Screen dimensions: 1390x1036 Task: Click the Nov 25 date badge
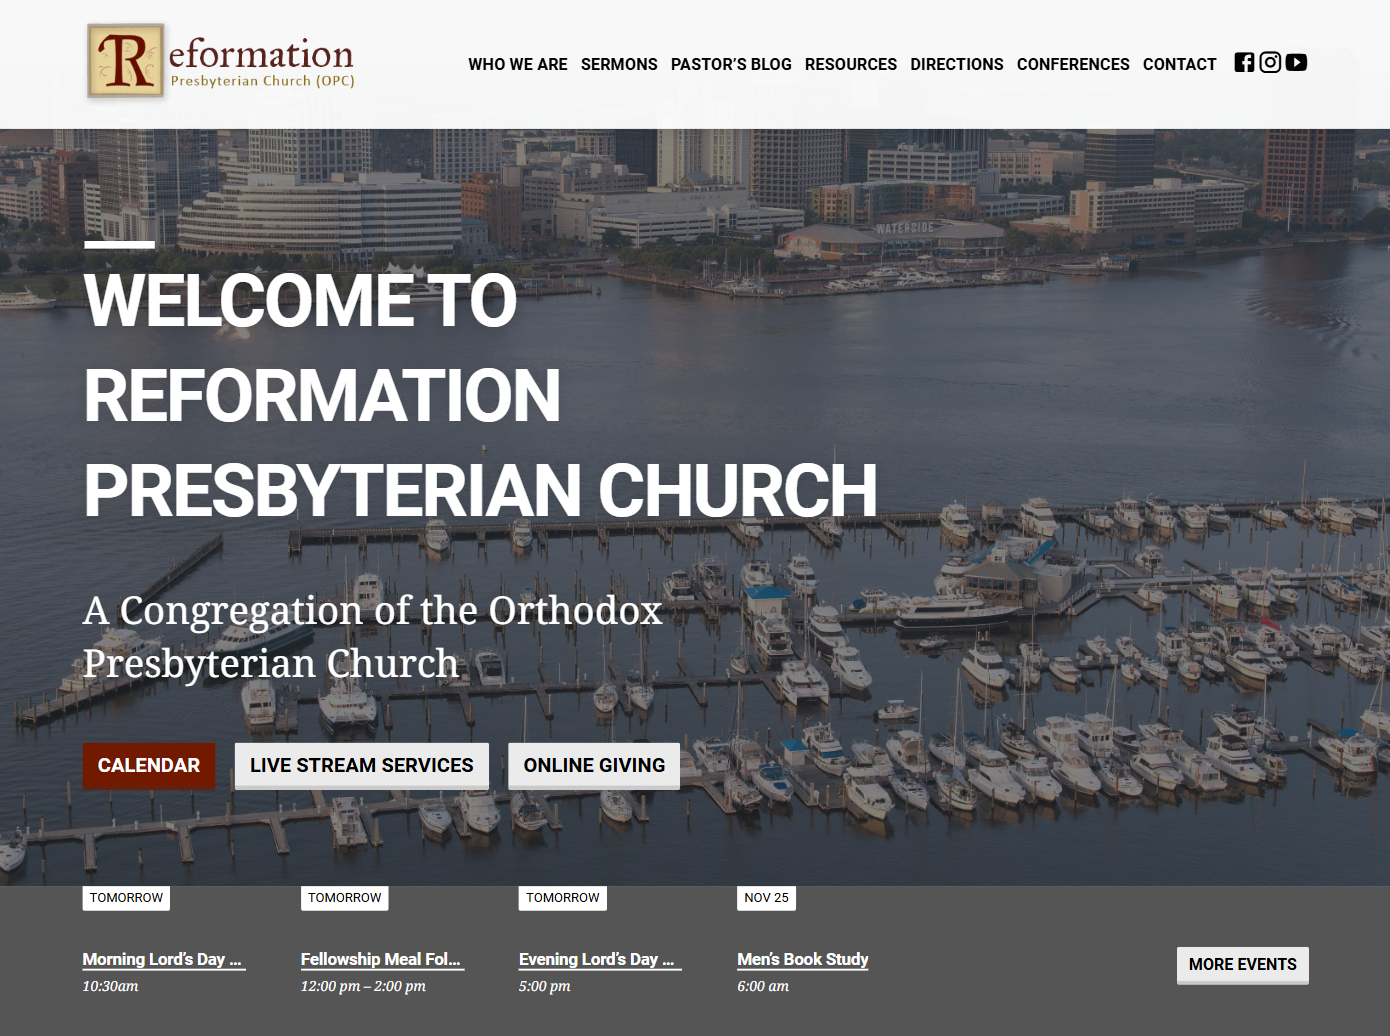[766, 898]
